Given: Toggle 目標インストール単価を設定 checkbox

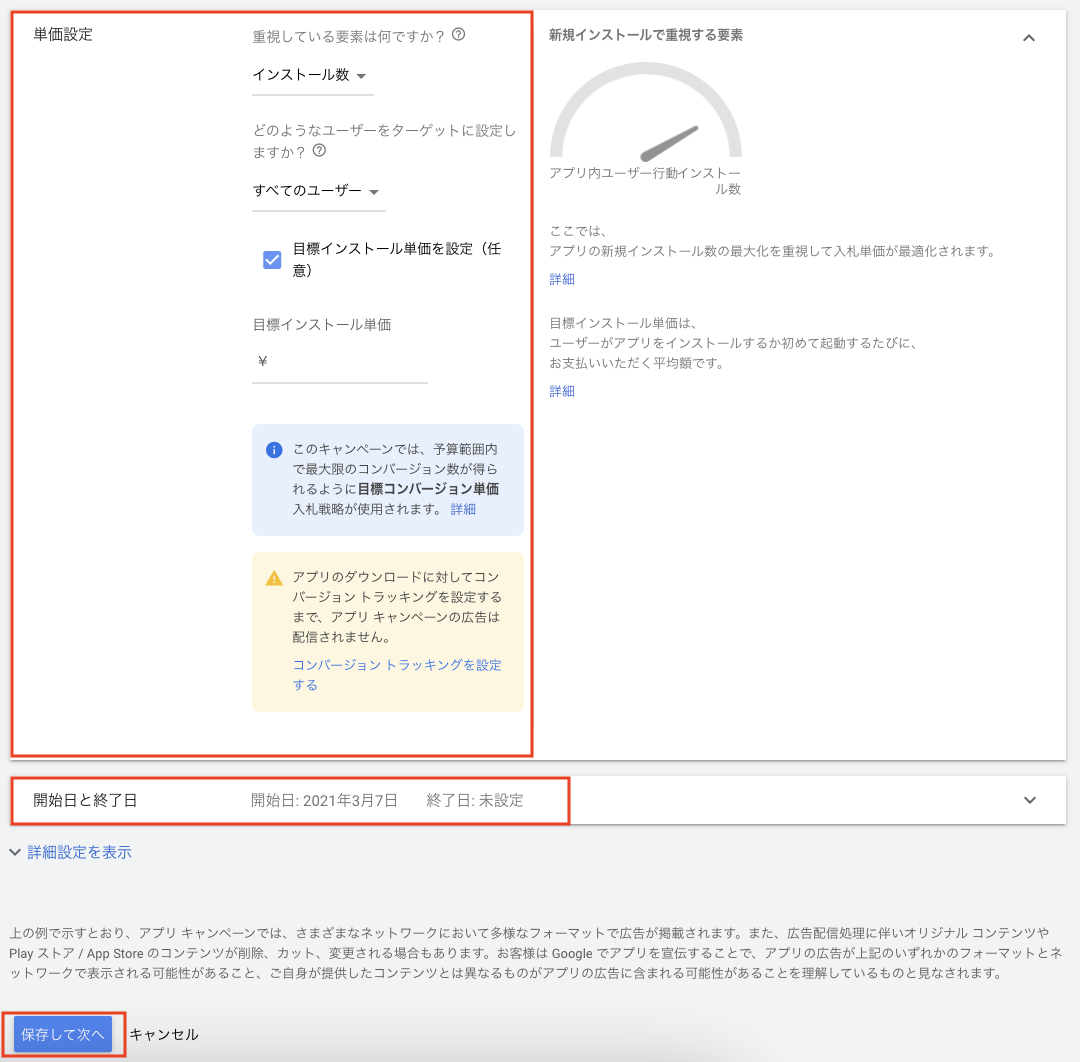Looking at the screenshot, I should [272, 260].
